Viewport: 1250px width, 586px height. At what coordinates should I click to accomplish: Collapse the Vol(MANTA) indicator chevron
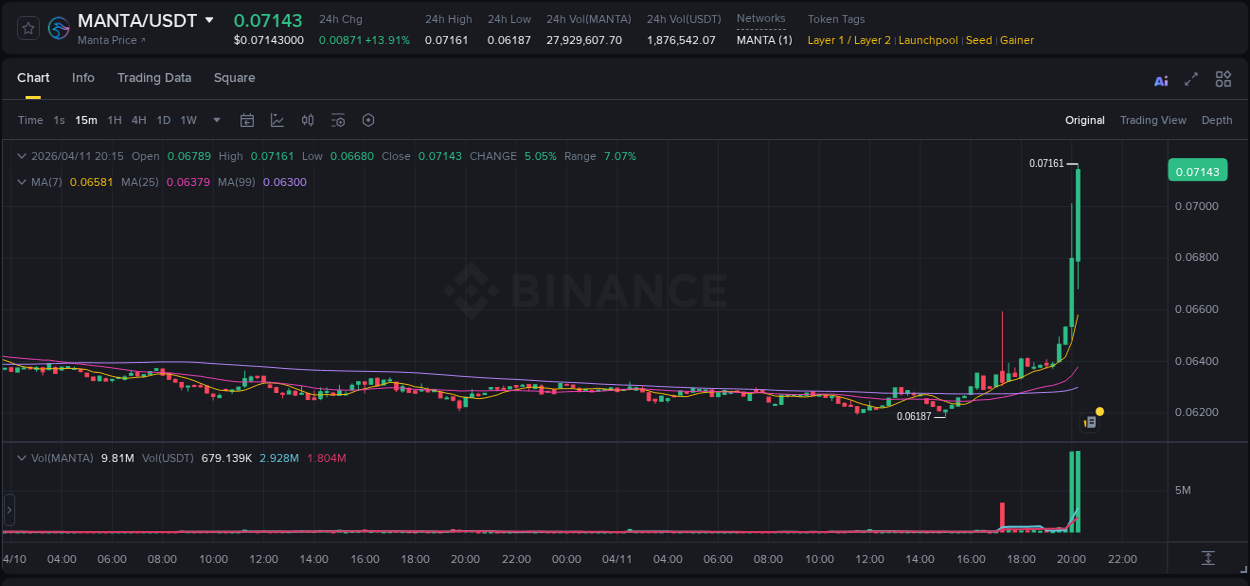pyautogui.click(x=22, y=458)
